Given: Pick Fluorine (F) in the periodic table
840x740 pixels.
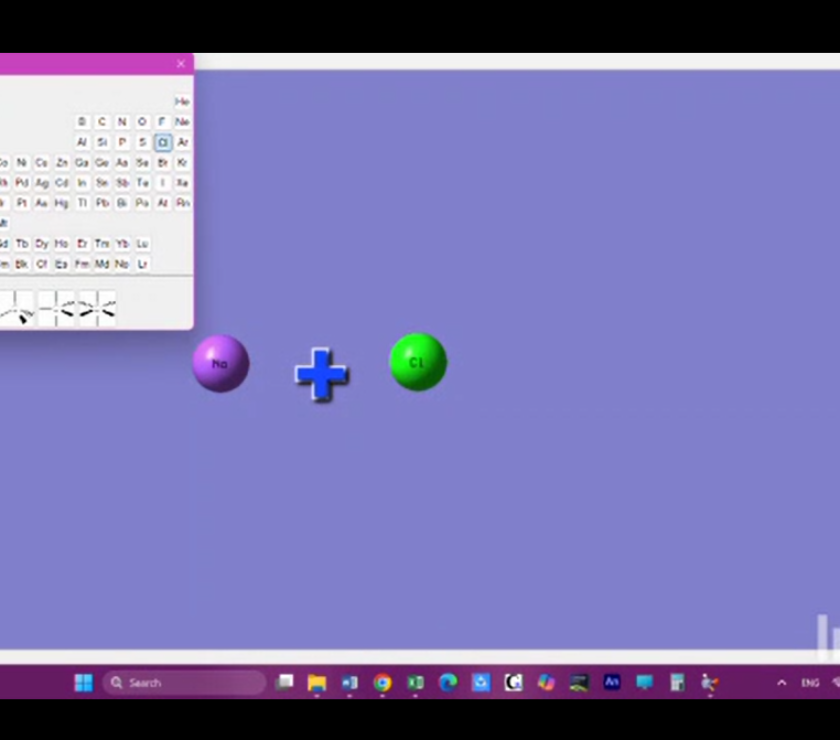Looking at the screenshot, I should point(162,122).
